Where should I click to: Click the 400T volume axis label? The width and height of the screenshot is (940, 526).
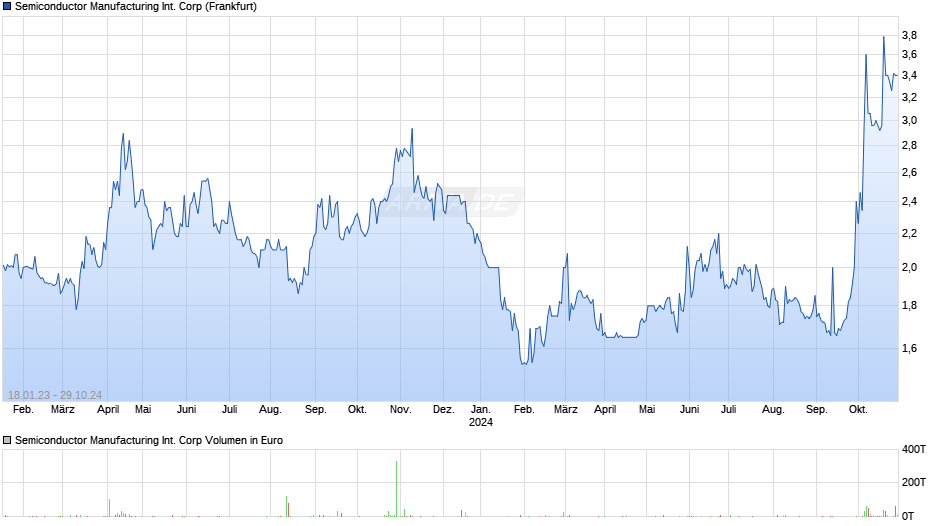click(x=914, y=449)
